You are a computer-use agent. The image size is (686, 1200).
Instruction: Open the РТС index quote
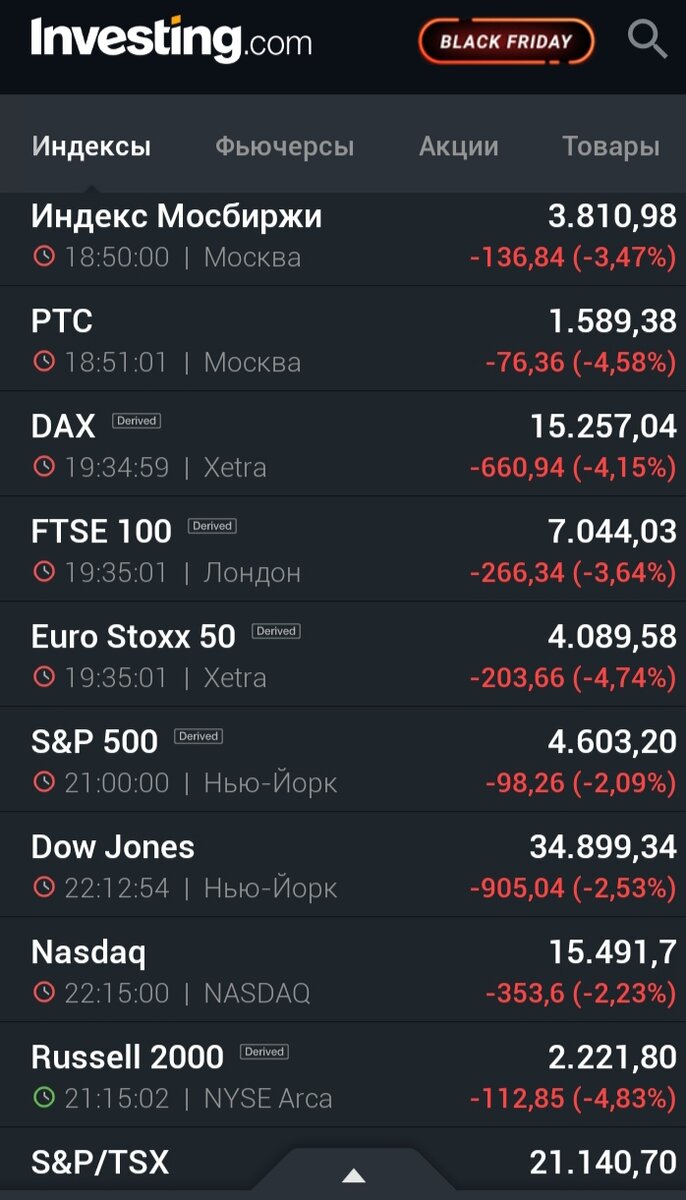tap(60, 322)
